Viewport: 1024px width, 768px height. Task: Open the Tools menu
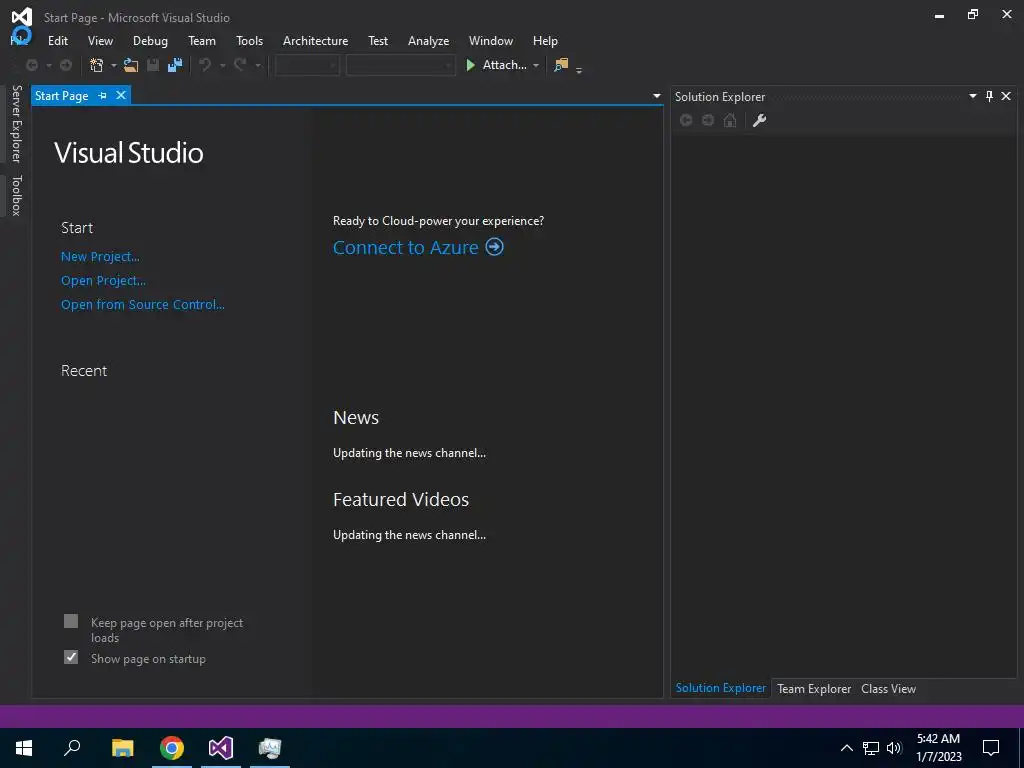click(x=249, y=40)
